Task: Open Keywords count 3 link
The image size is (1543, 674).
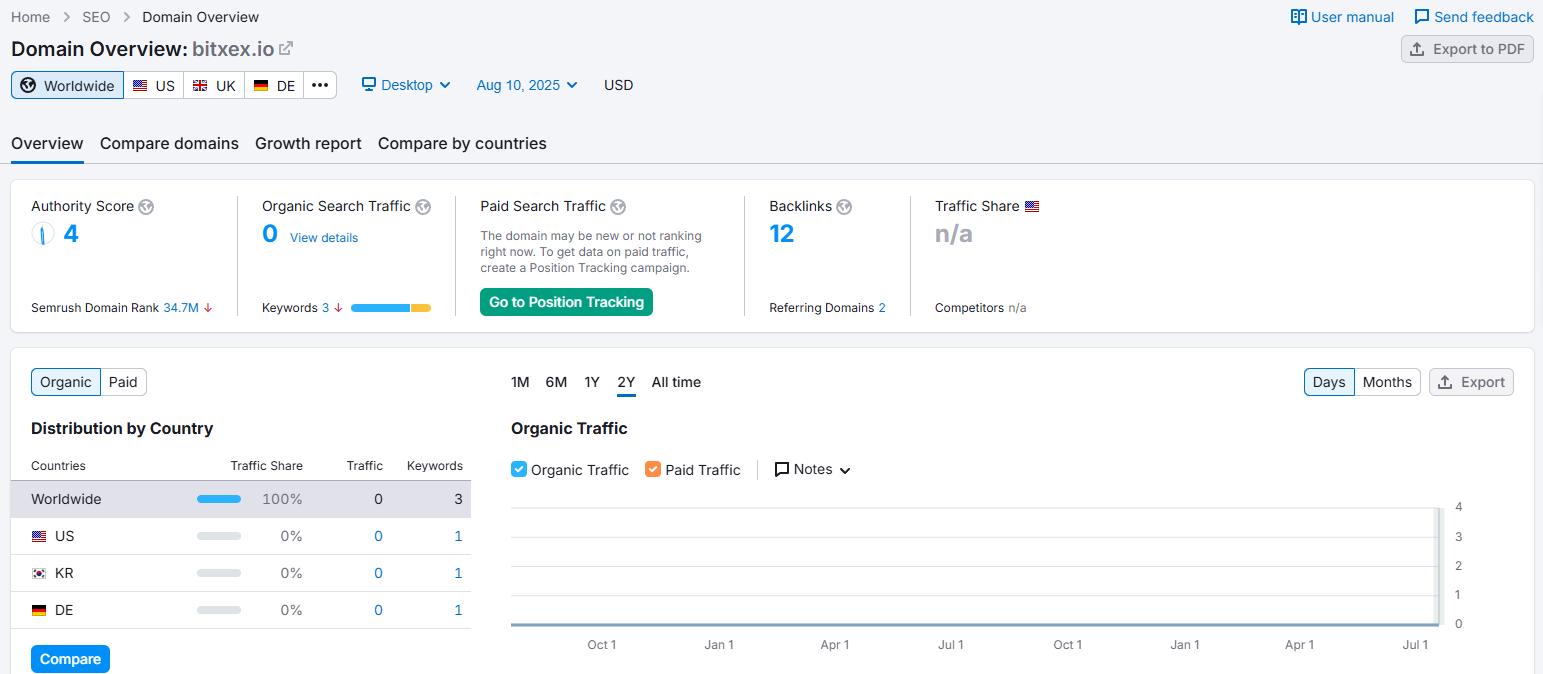Action: coord(325,308)
